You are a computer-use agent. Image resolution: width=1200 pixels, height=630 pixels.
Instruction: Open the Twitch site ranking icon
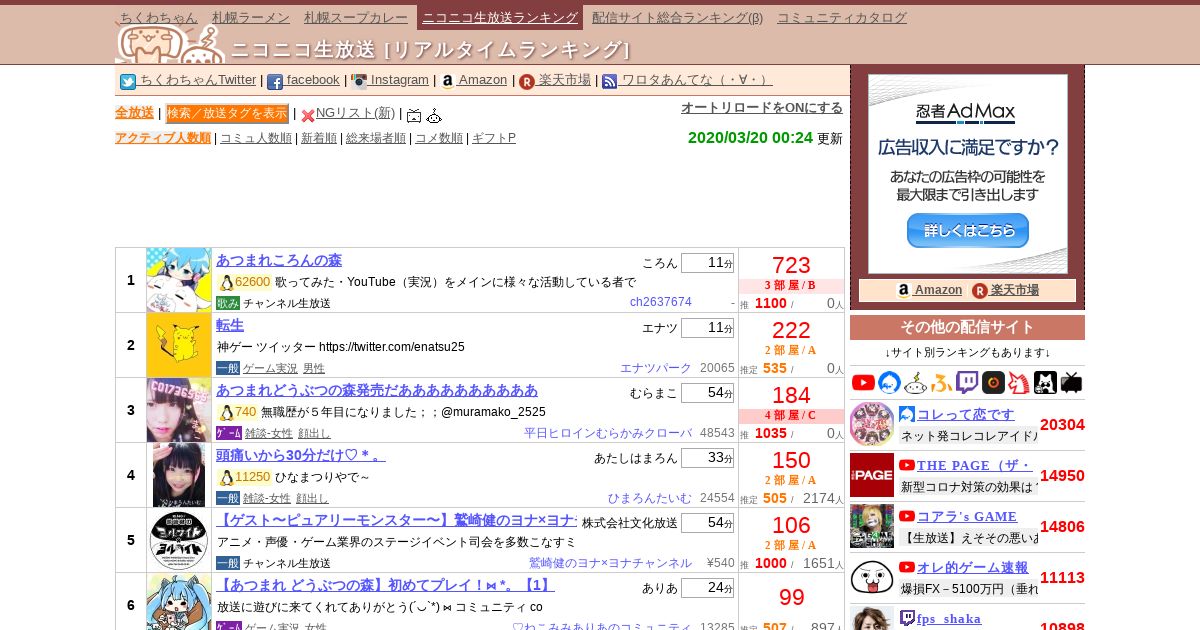tap(967, 382)
